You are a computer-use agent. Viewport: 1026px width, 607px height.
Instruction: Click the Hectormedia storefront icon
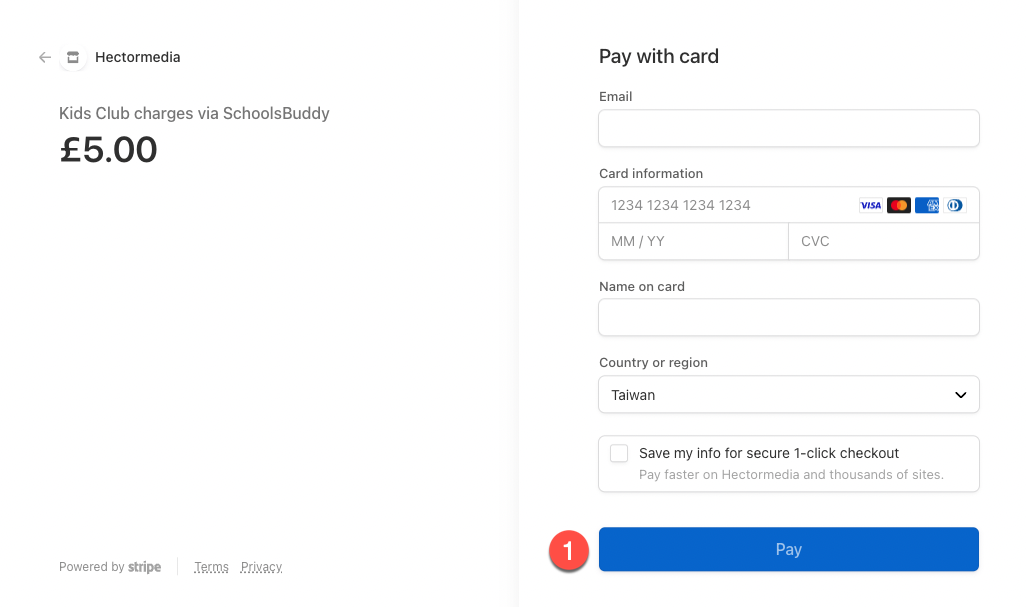pos(73,58)
